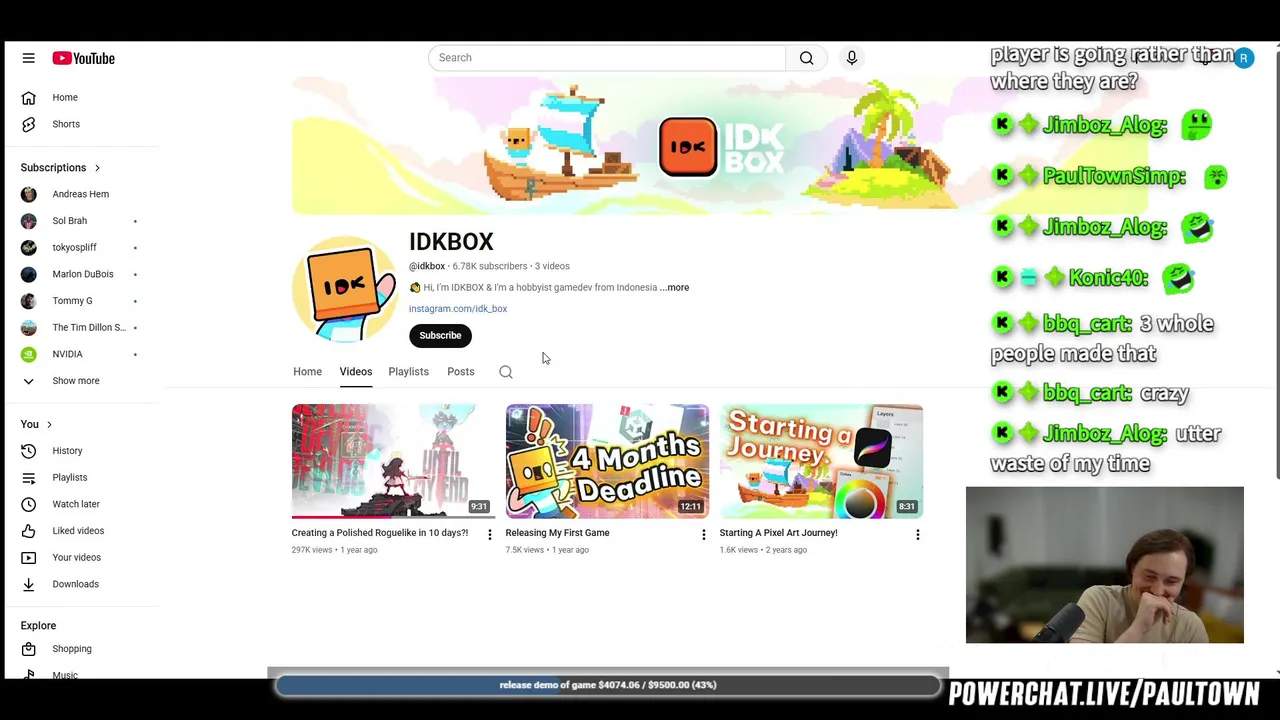Click the search input field
The image size is (1280, 720).
point(607,58)
